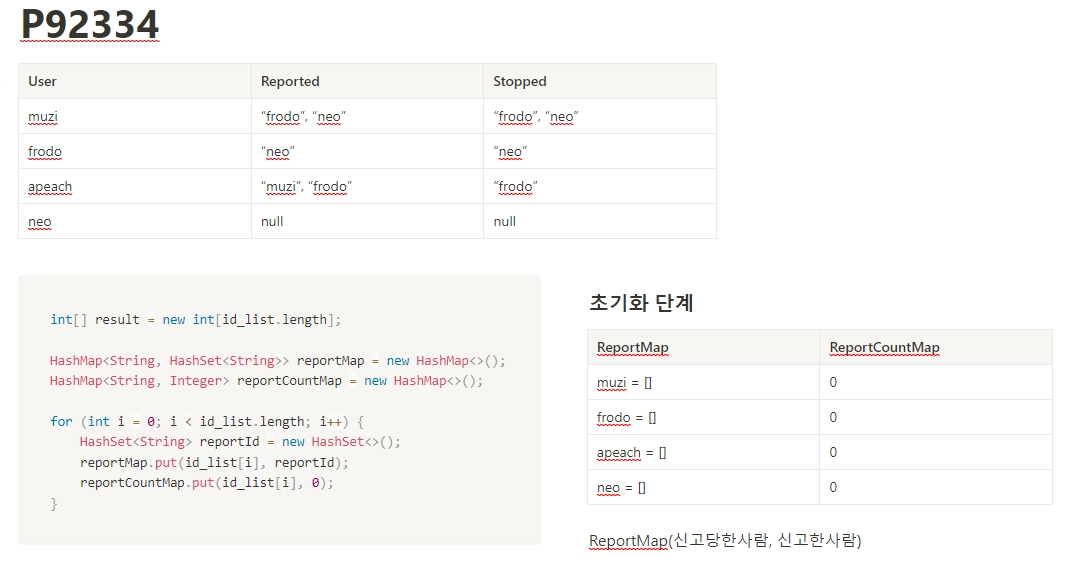Image resolution: width=1072 pixels, height=576 pixels.
Task: Click the apeach cell in User column
Action: point(50,186)
